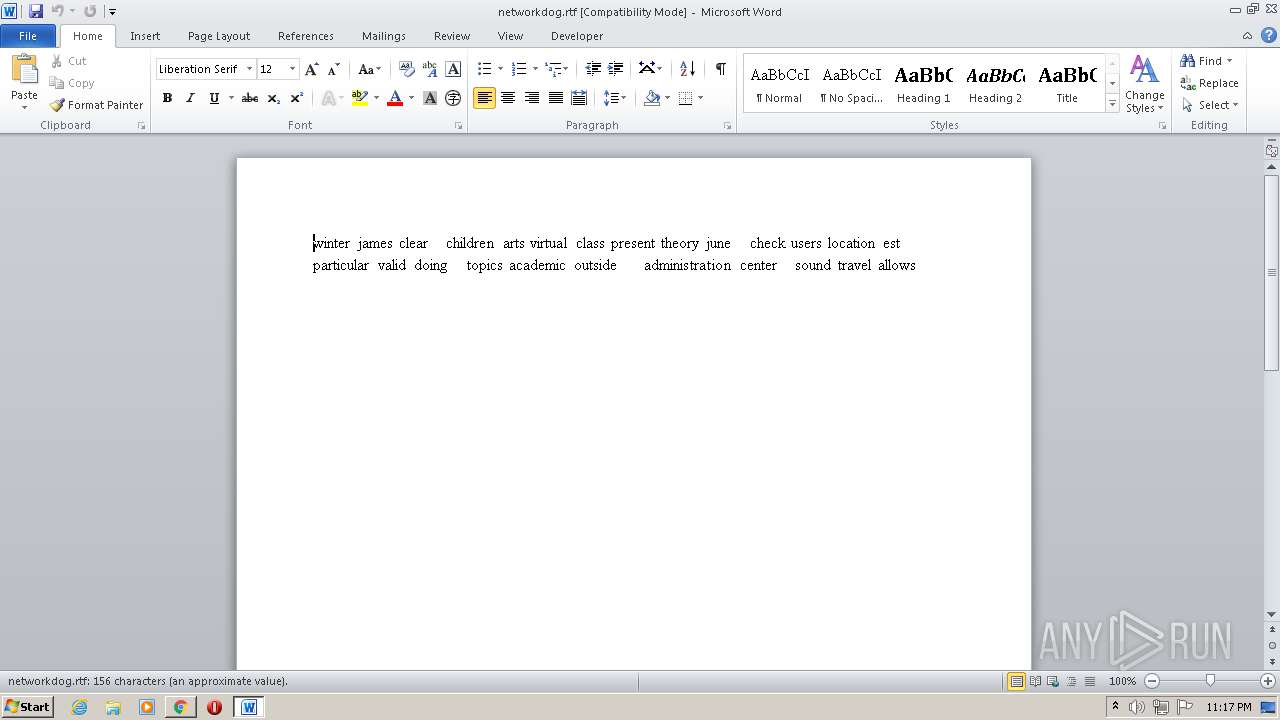Click the Paste clipboard icon

pos(24,72)
